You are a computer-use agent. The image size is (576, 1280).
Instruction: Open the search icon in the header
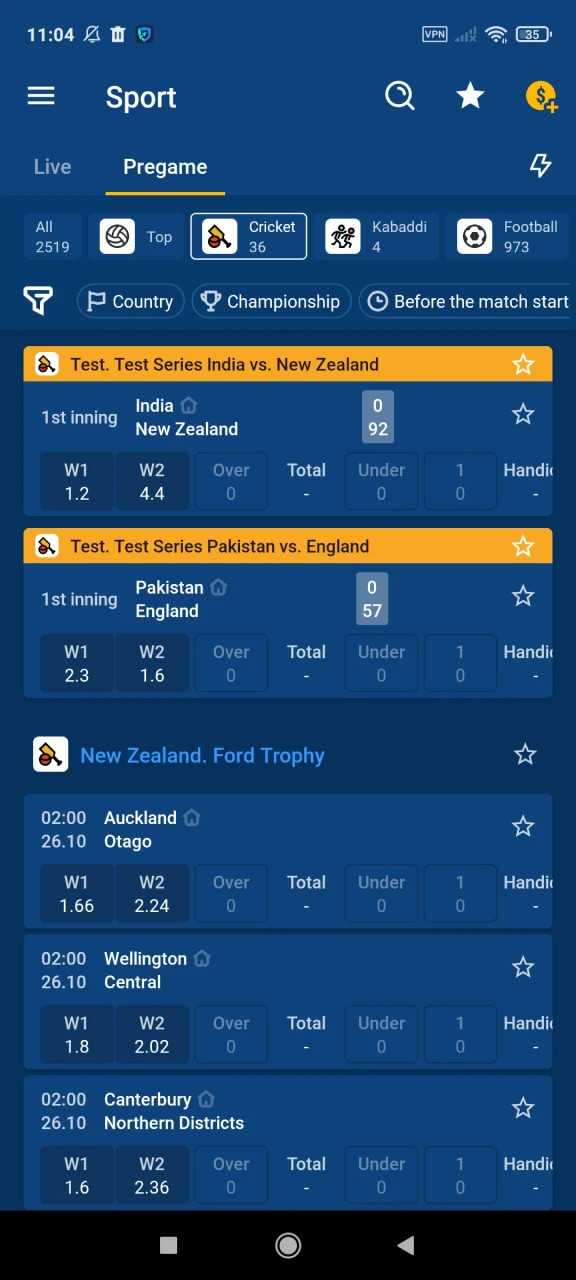tap(400, 96)
